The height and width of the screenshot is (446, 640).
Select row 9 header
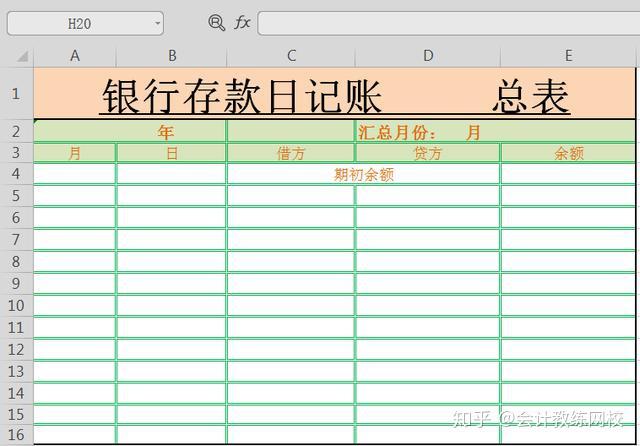tap(16, 284)
